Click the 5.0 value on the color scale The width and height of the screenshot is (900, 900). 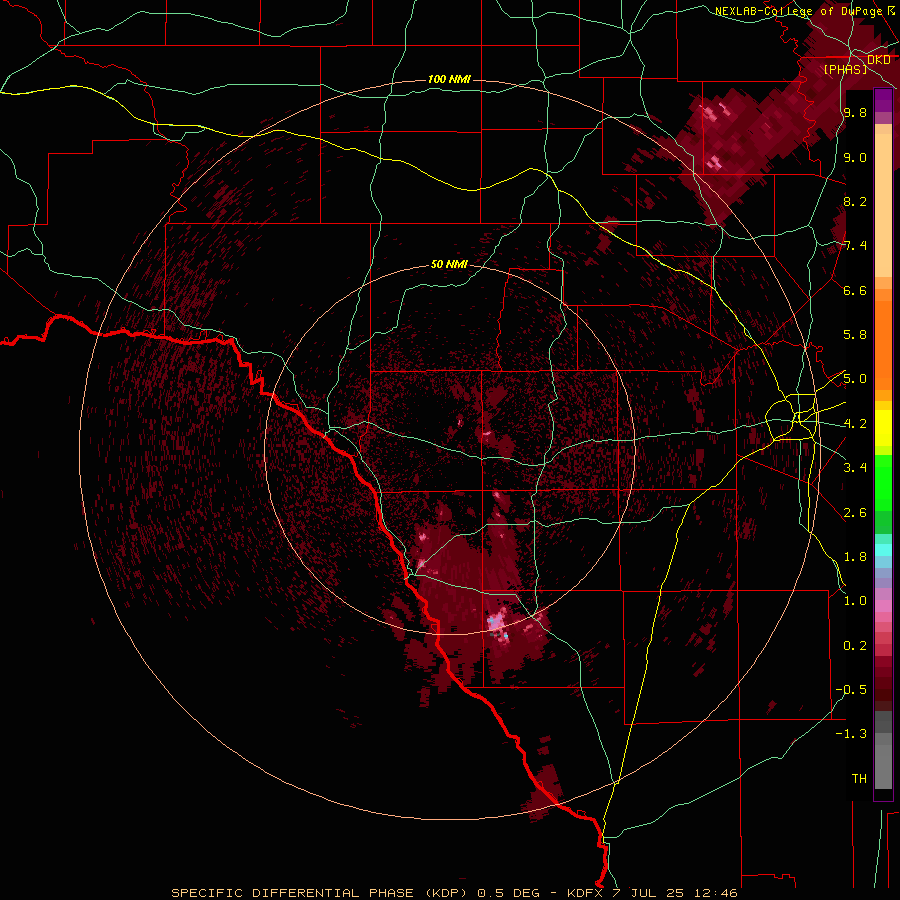(x=855, y=379)
